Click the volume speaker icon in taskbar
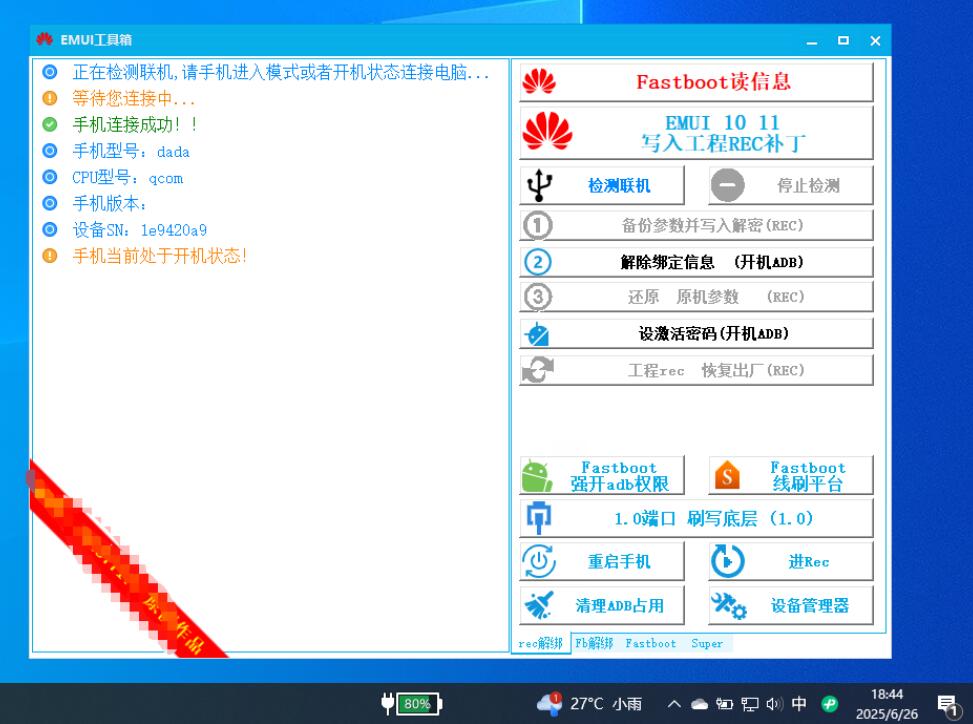This screenshot has height=724, width=973. pos(774,704)
